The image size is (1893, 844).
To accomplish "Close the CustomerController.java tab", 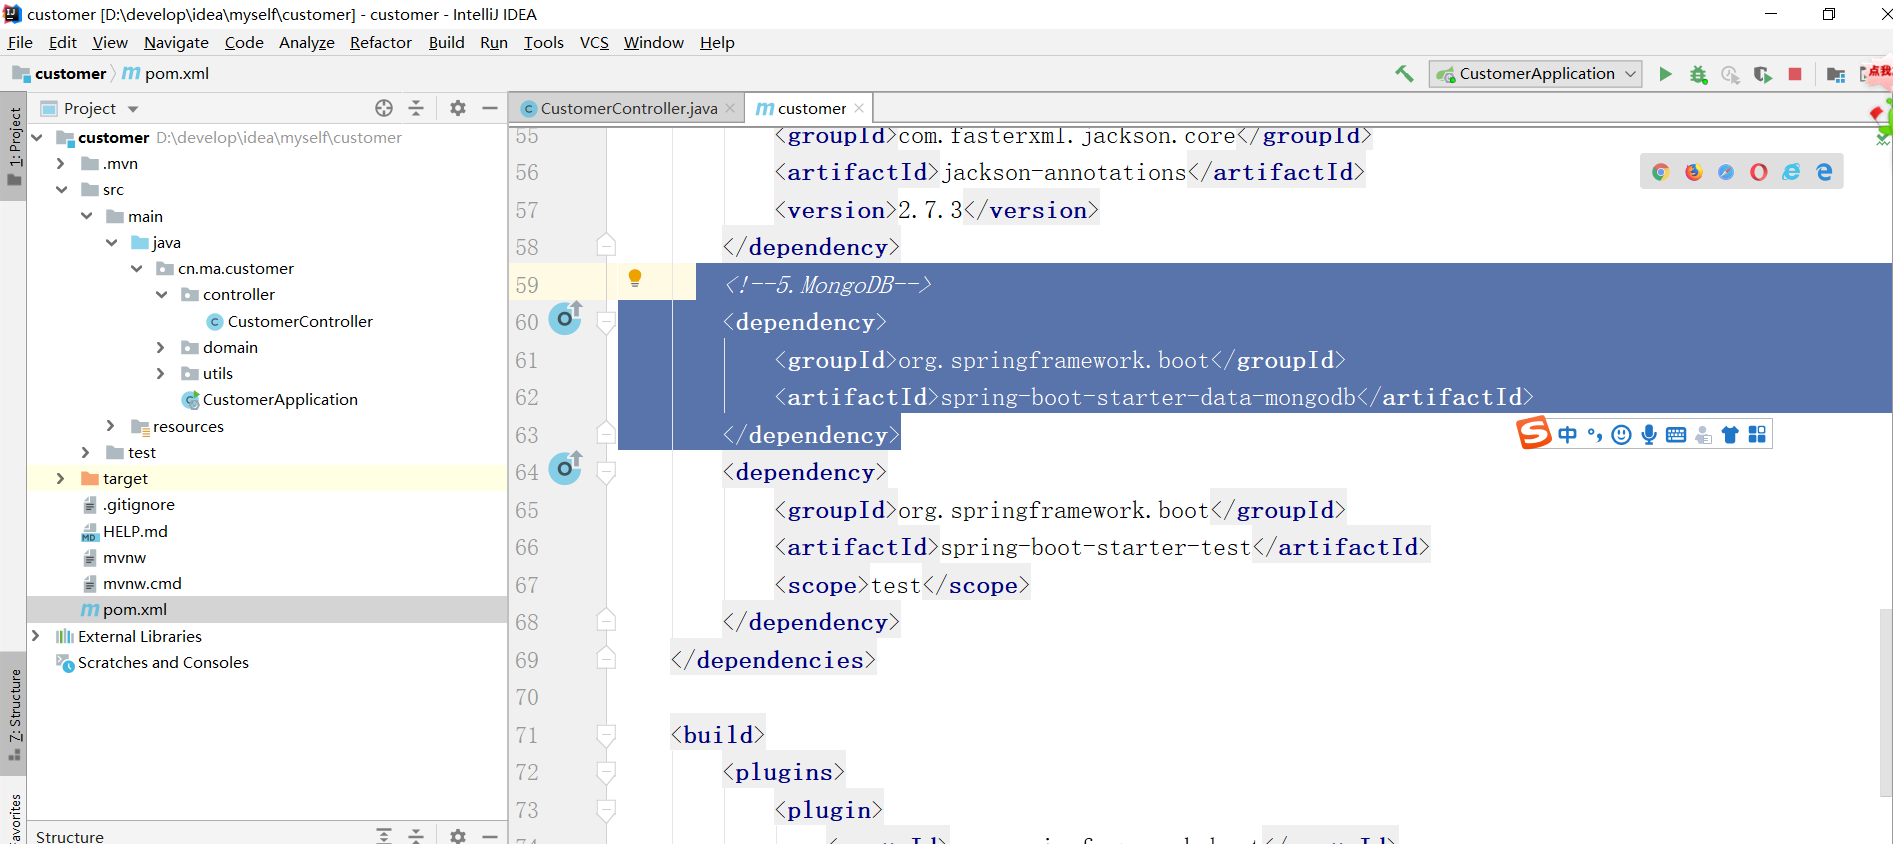I will [x=730, y=108].
